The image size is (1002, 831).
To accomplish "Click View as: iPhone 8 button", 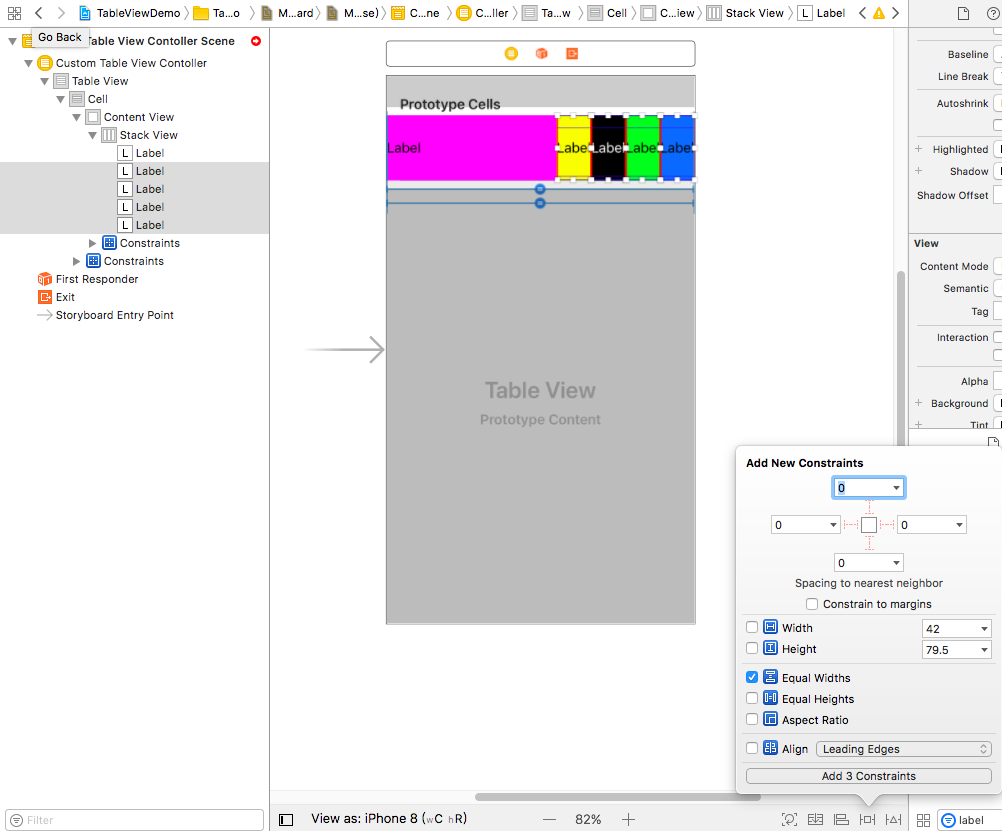I will click(388, 819).
